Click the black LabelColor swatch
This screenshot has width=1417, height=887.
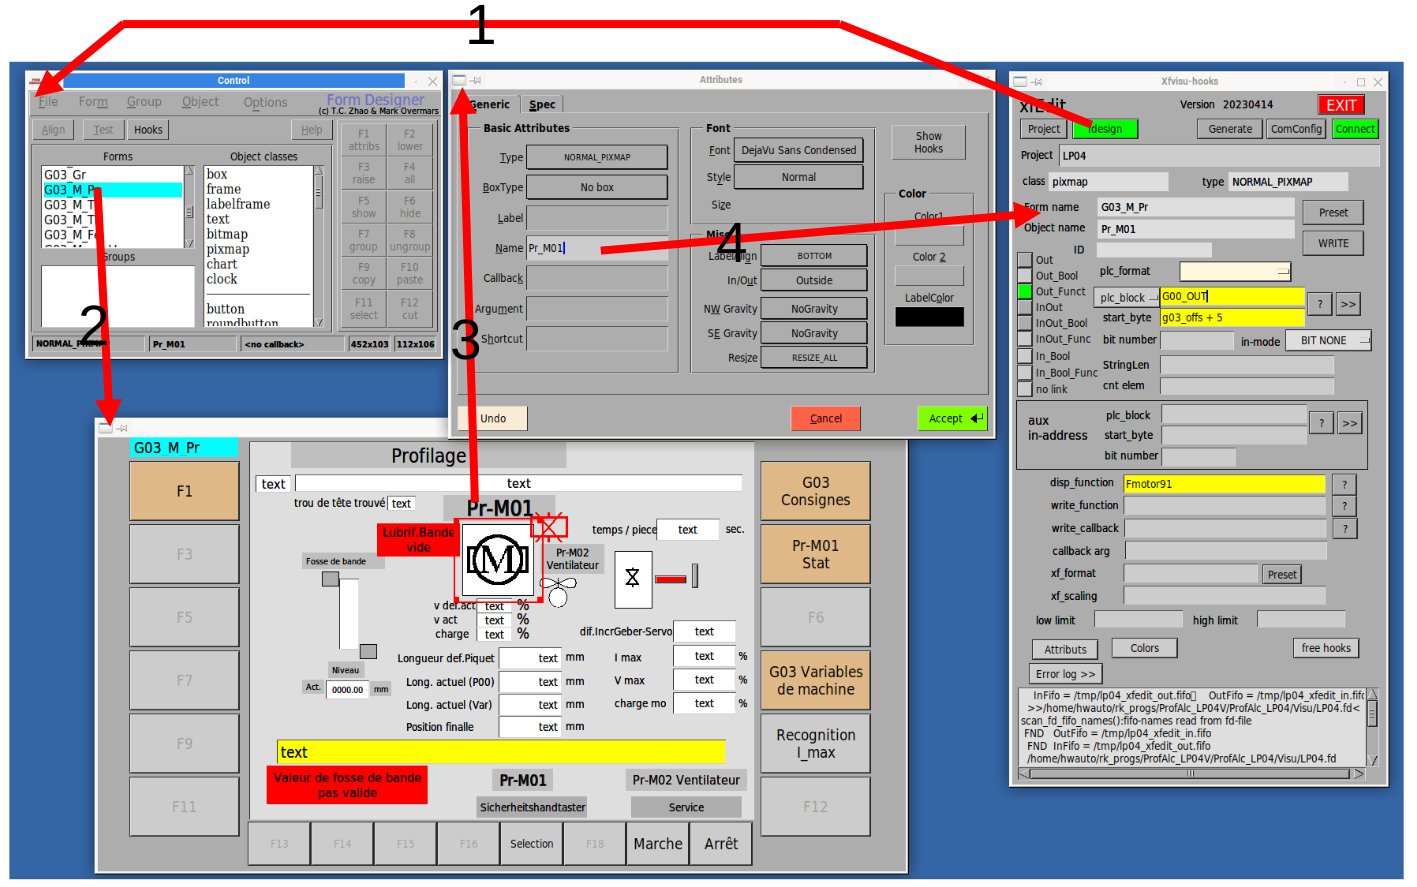pos(929,317)
